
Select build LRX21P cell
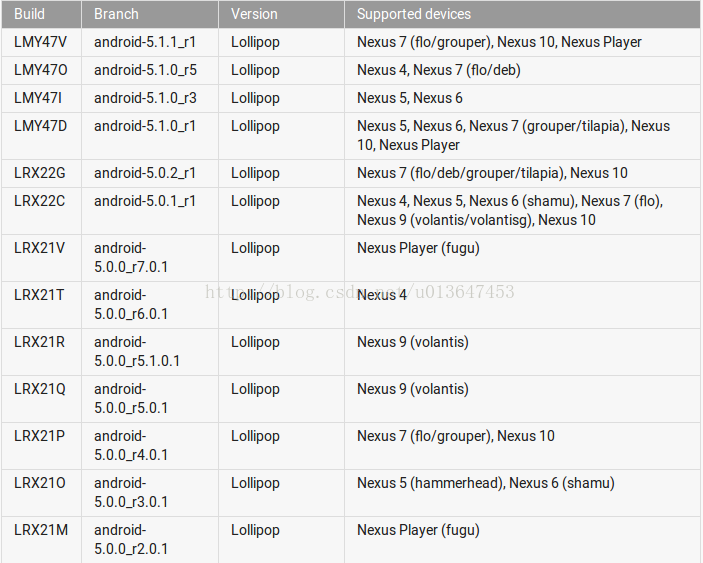tap(41, 446)
